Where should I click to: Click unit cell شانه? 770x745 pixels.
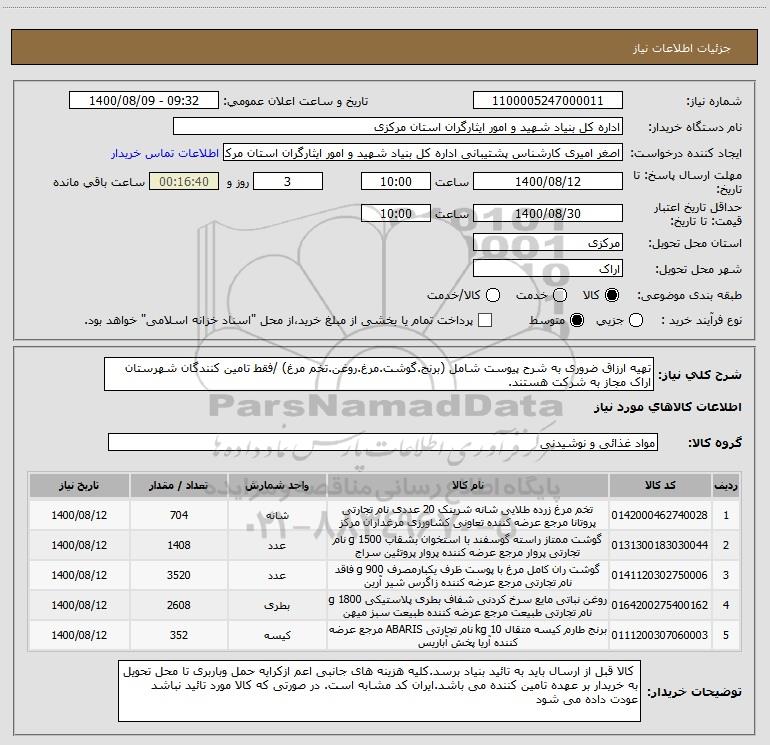[277, 516]
